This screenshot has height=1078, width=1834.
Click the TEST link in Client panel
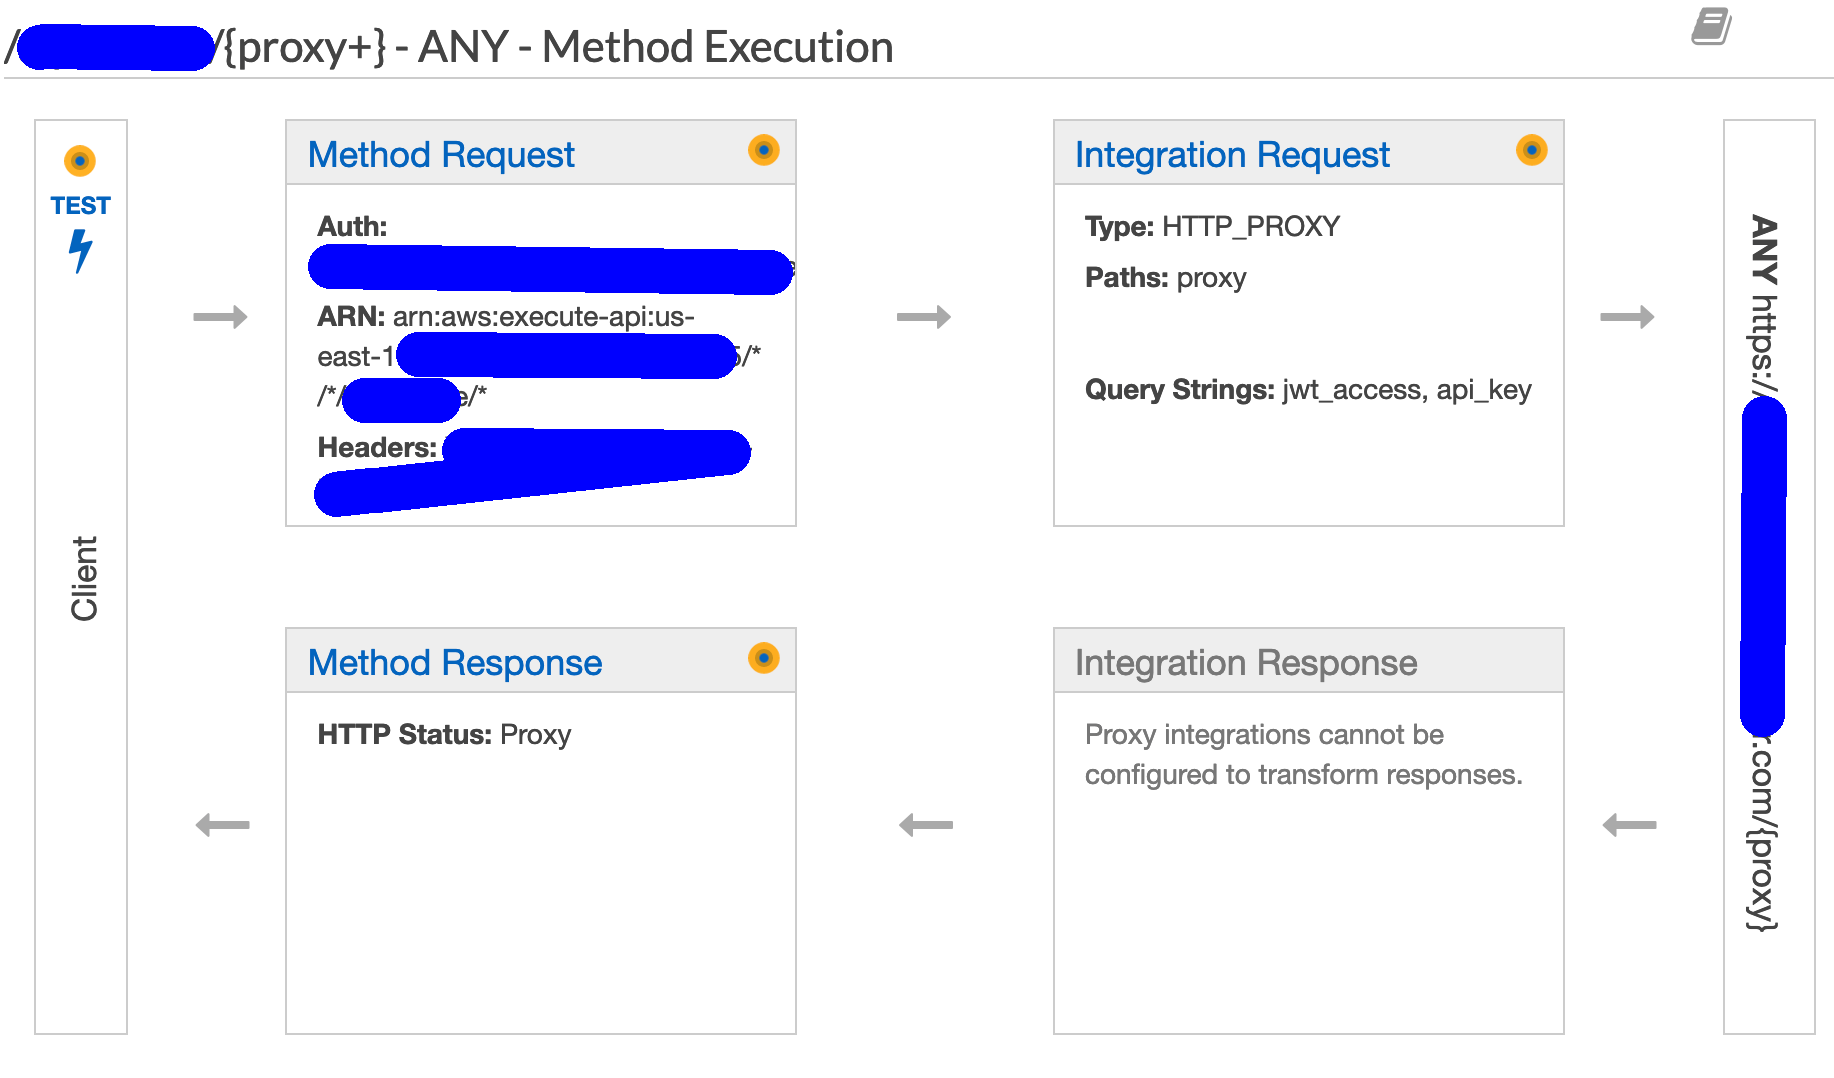pos(80,206)
